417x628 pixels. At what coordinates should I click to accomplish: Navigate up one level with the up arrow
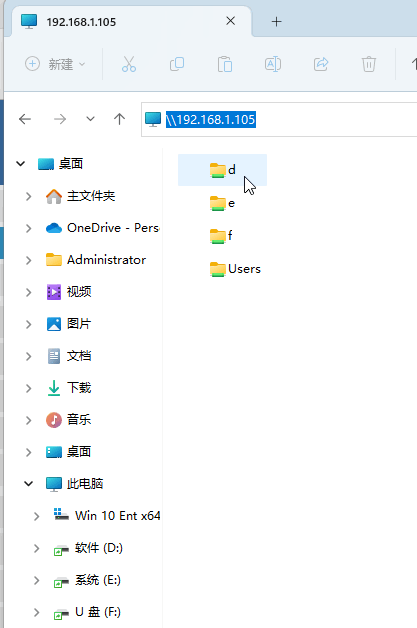point(119,119)
